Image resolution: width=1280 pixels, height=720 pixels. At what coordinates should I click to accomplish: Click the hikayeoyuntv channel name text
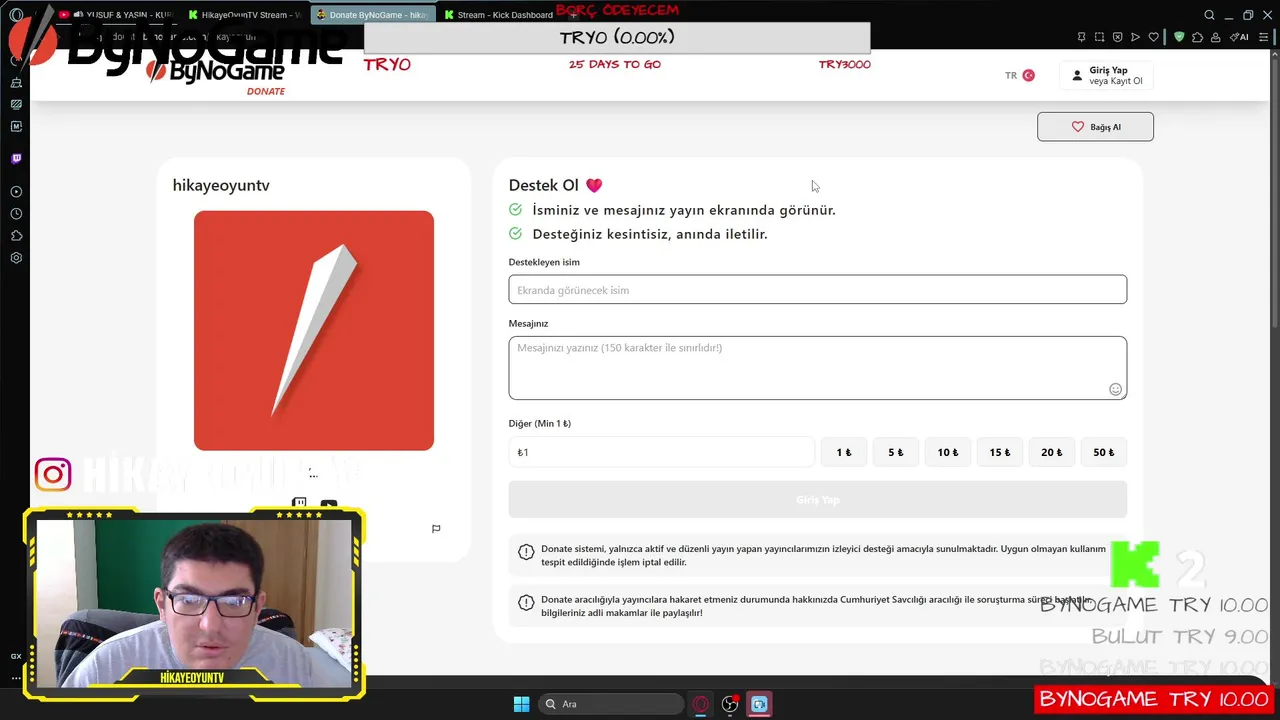coord(221,186)
